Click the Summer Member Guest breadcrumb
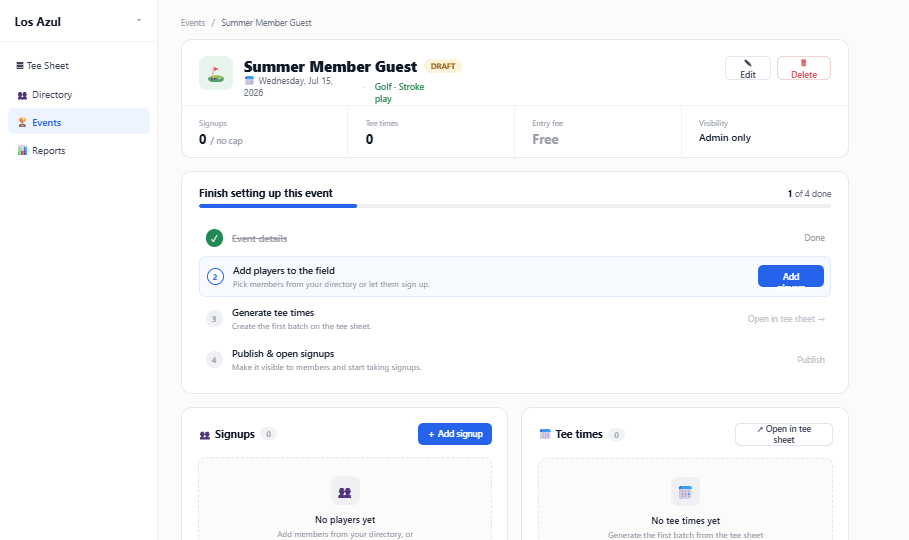Viewport: 909px width, 540px height. pos(266,23)
